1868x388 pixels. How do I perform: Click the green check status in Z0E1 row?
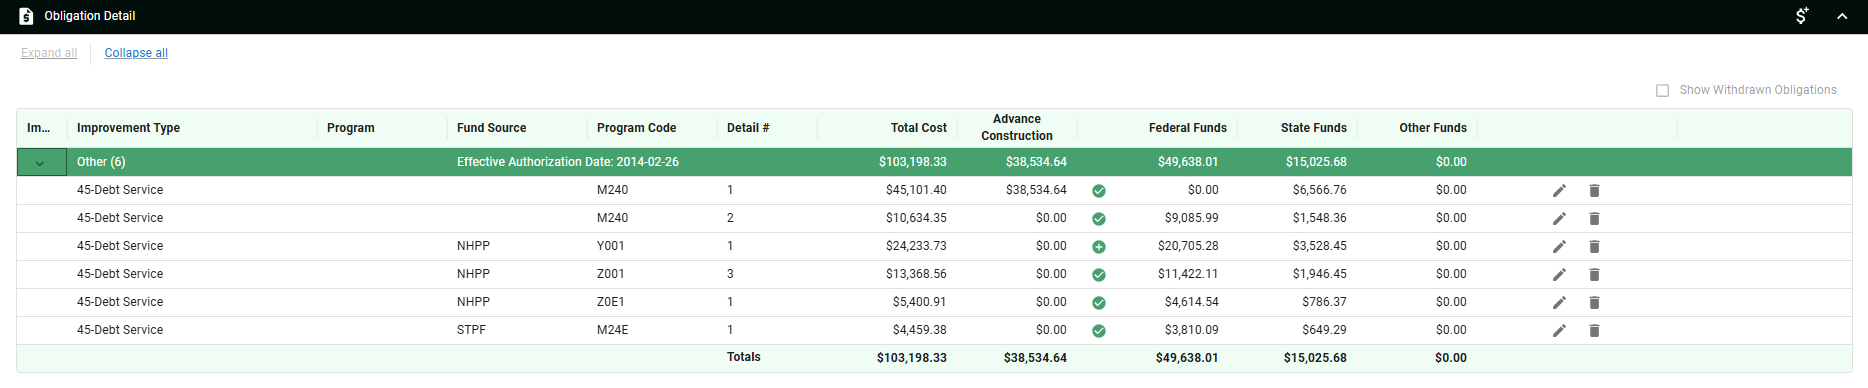1099,303
